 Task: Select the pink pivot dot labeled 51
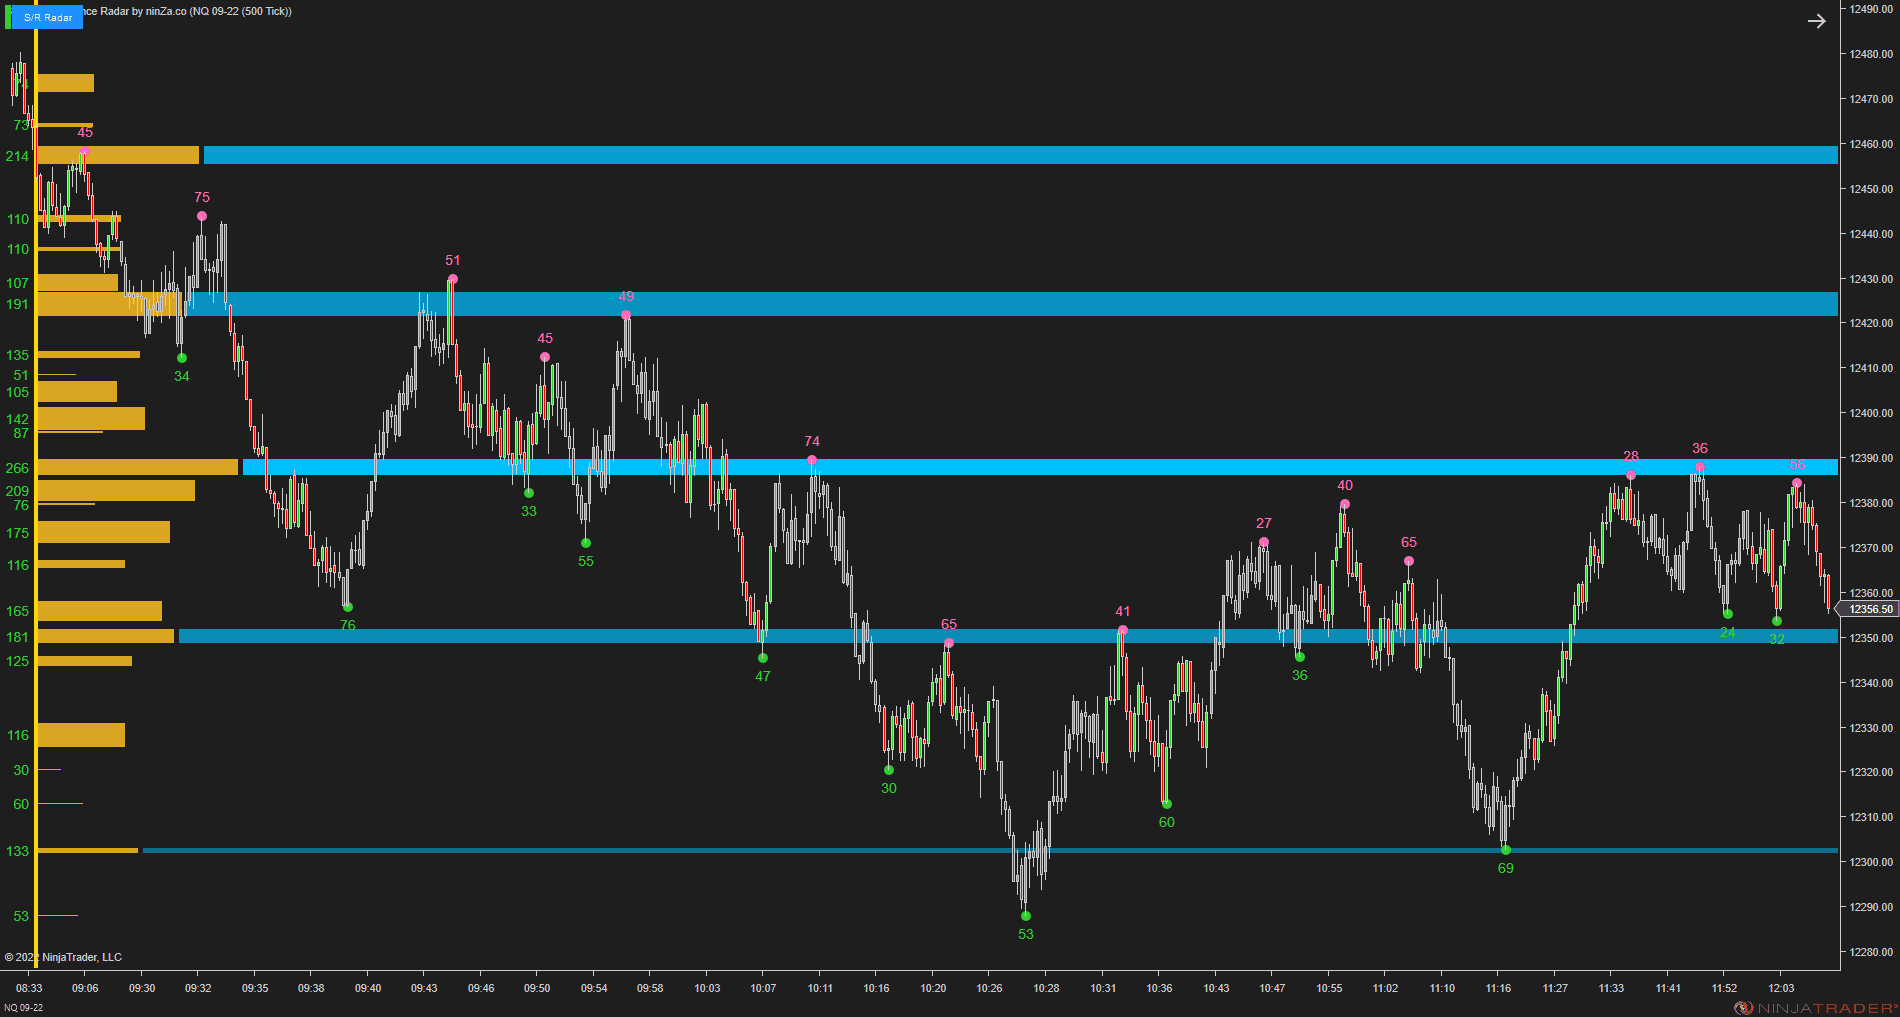pyautogui.click(x=453, y=279)
